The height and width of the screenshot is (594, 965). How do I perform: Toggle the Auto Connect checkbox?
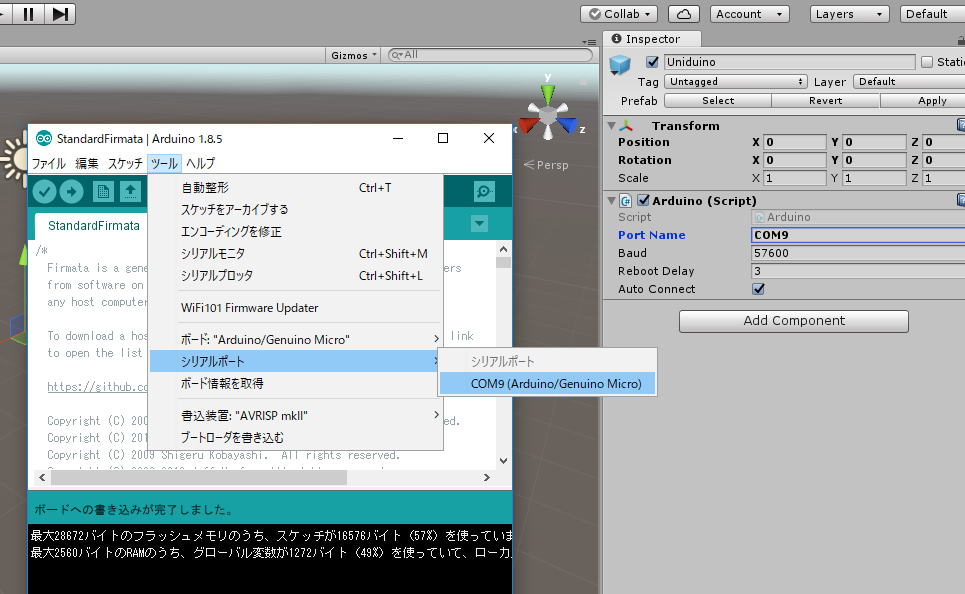click(x=758, y=289)
